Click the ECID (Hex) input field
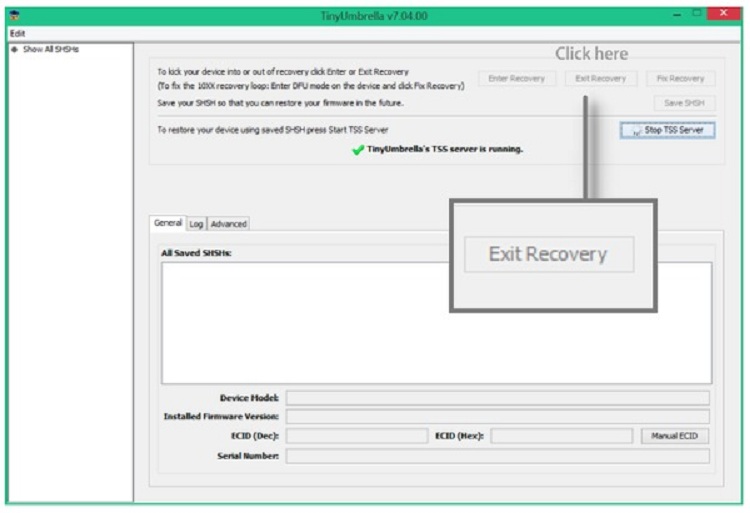This screenshot has width=750, height=513. (x=561, y=436)
